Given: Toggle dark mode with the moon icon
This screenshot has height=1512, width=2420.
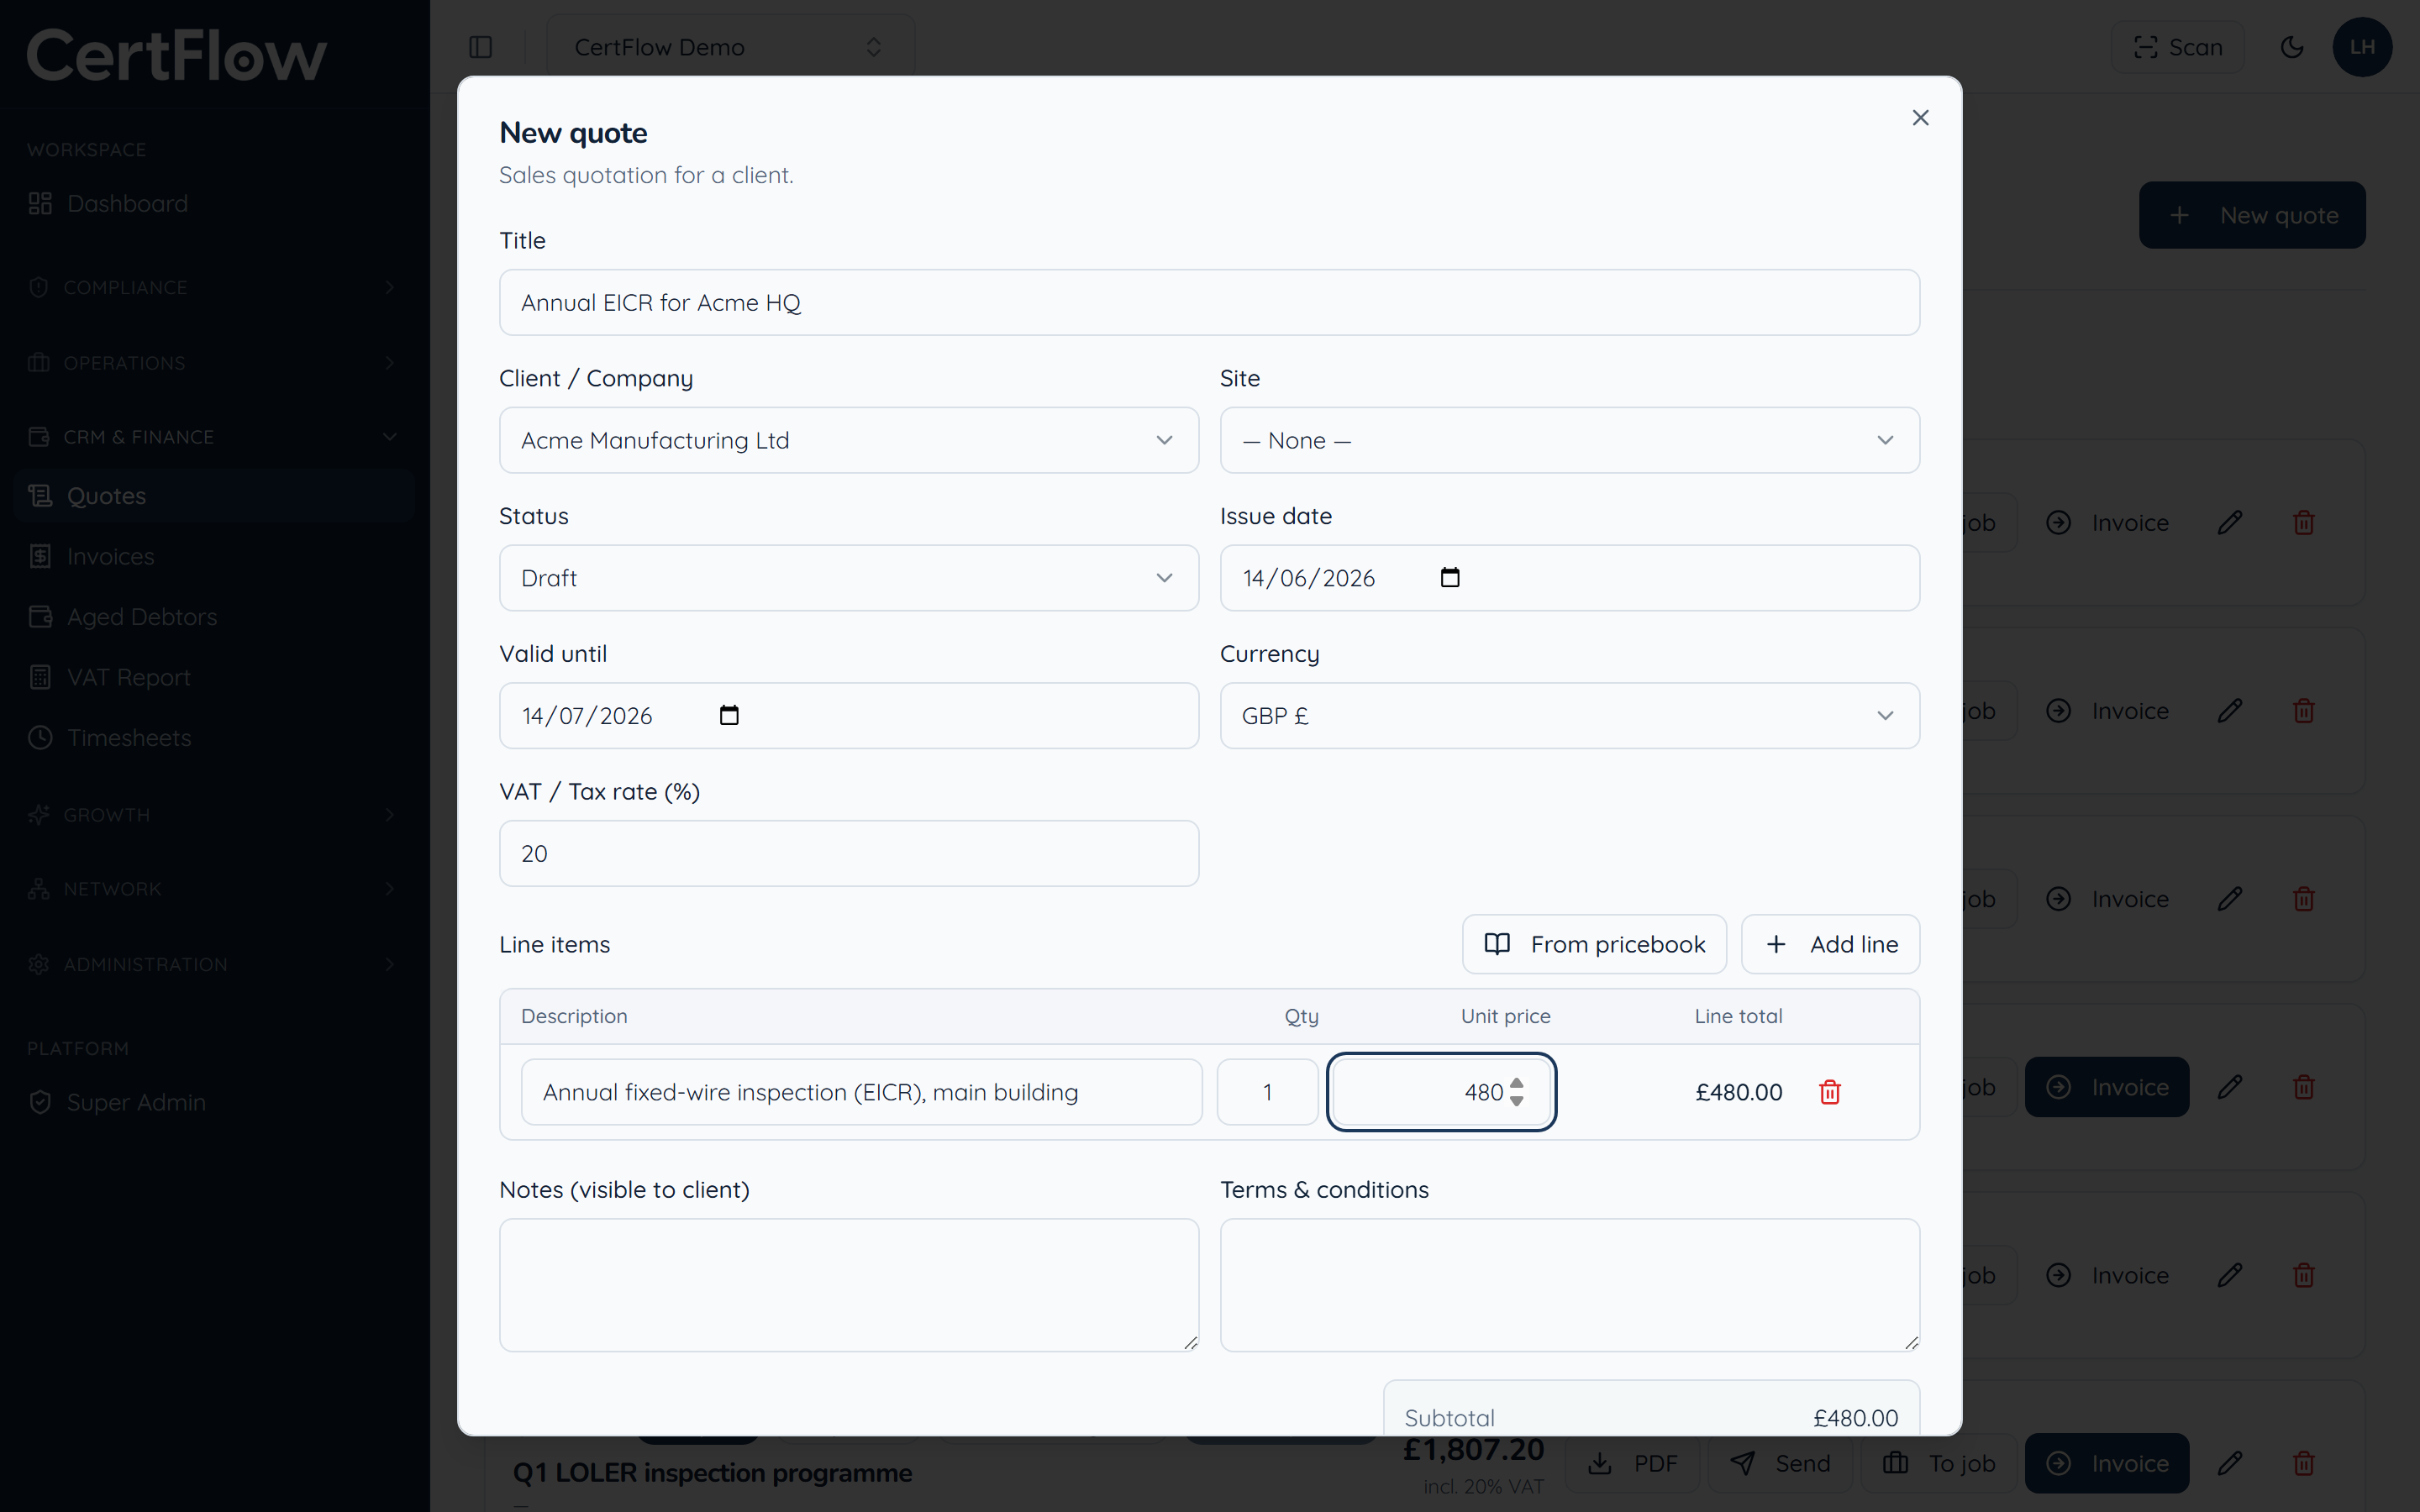Looking at the screenshot, I should (2292, 47).
